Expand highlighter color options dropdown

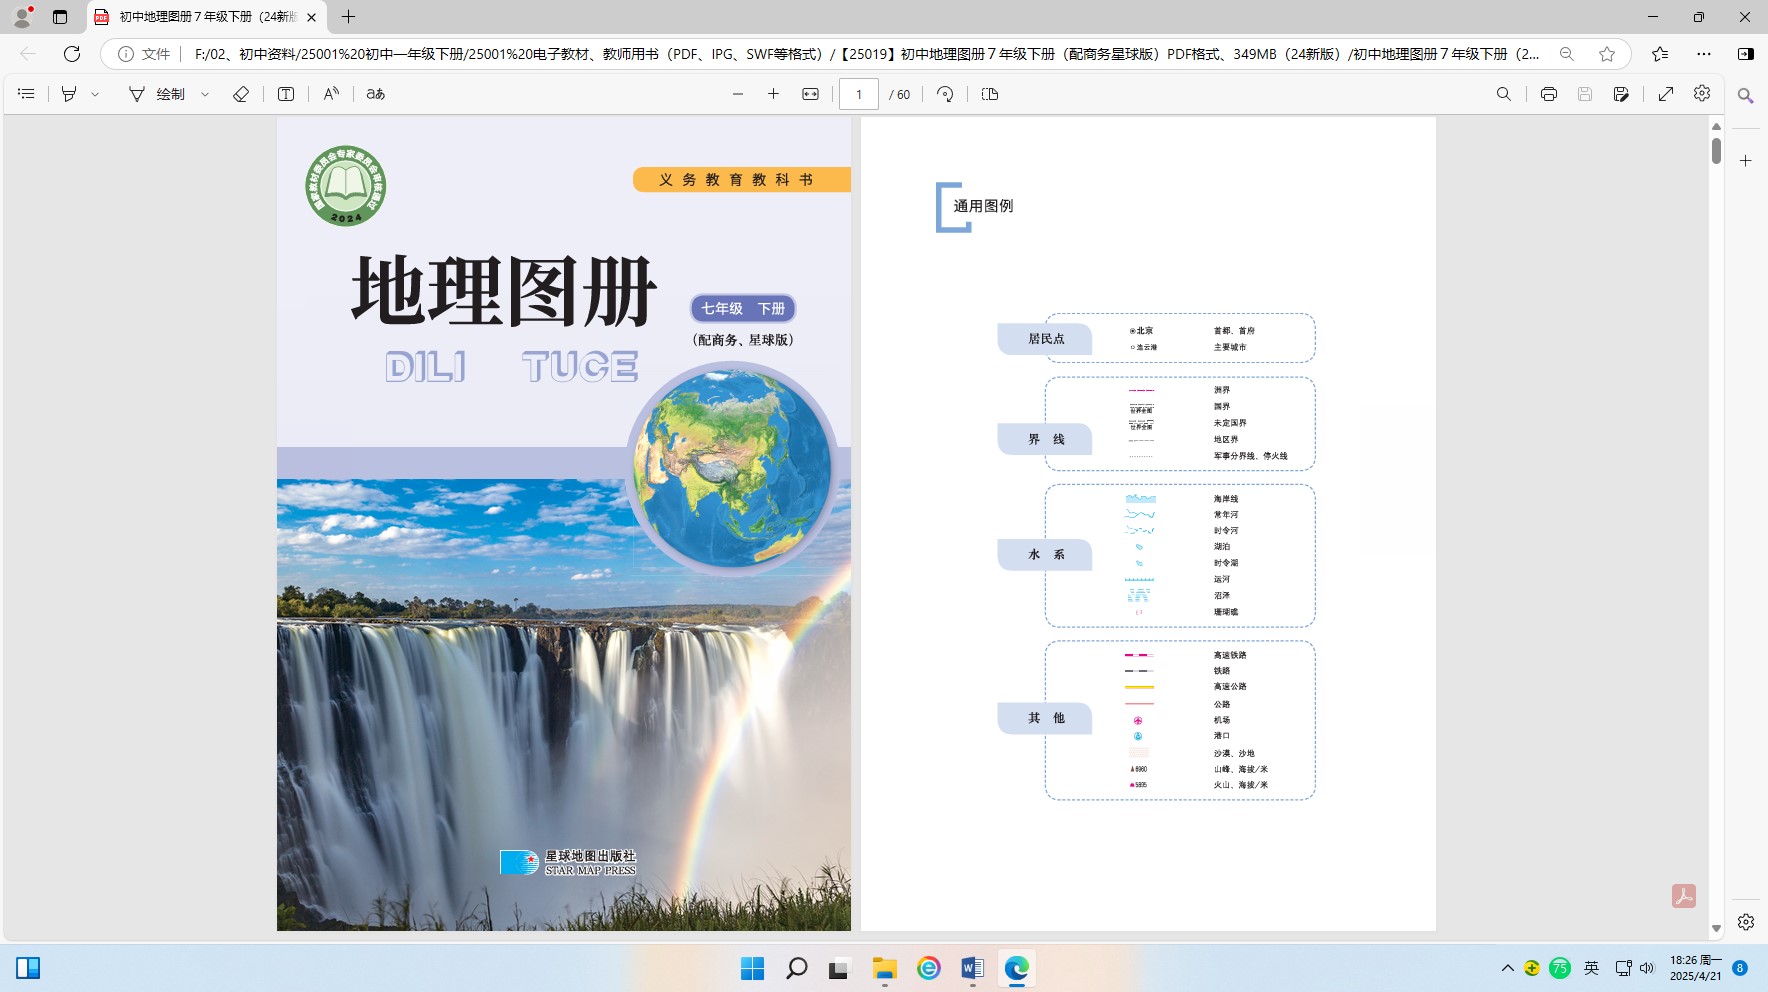coord(96,94)
